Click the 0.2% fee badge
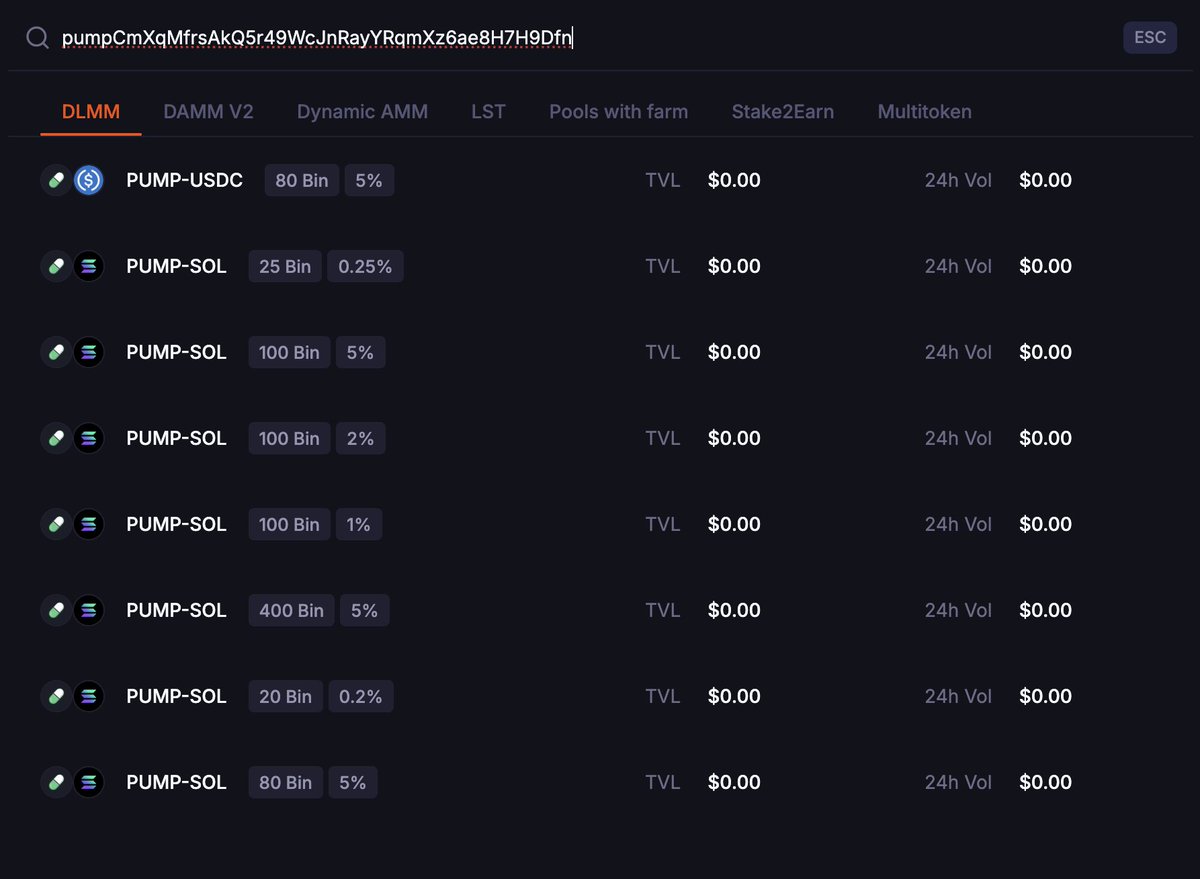 (361, 696)
